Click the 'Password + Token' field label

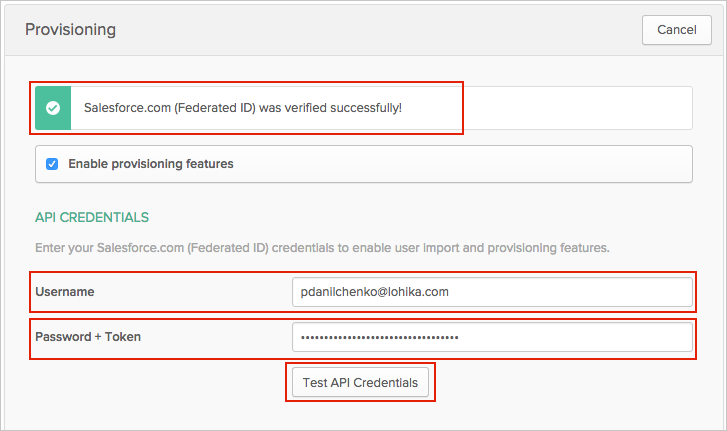[x=88, y=337]
